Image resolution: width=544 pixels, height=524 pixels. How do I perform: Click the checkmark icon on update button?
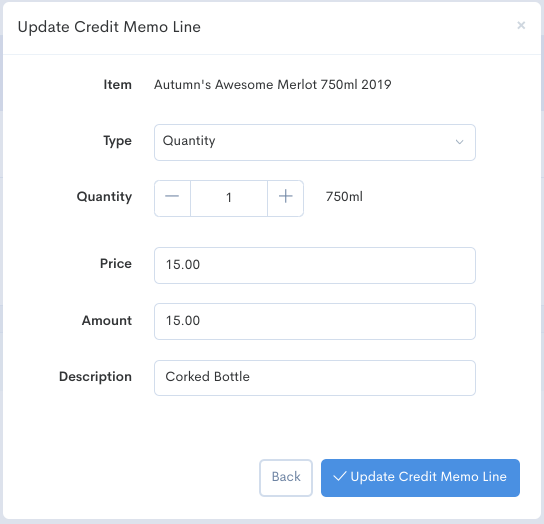point(339,476)
